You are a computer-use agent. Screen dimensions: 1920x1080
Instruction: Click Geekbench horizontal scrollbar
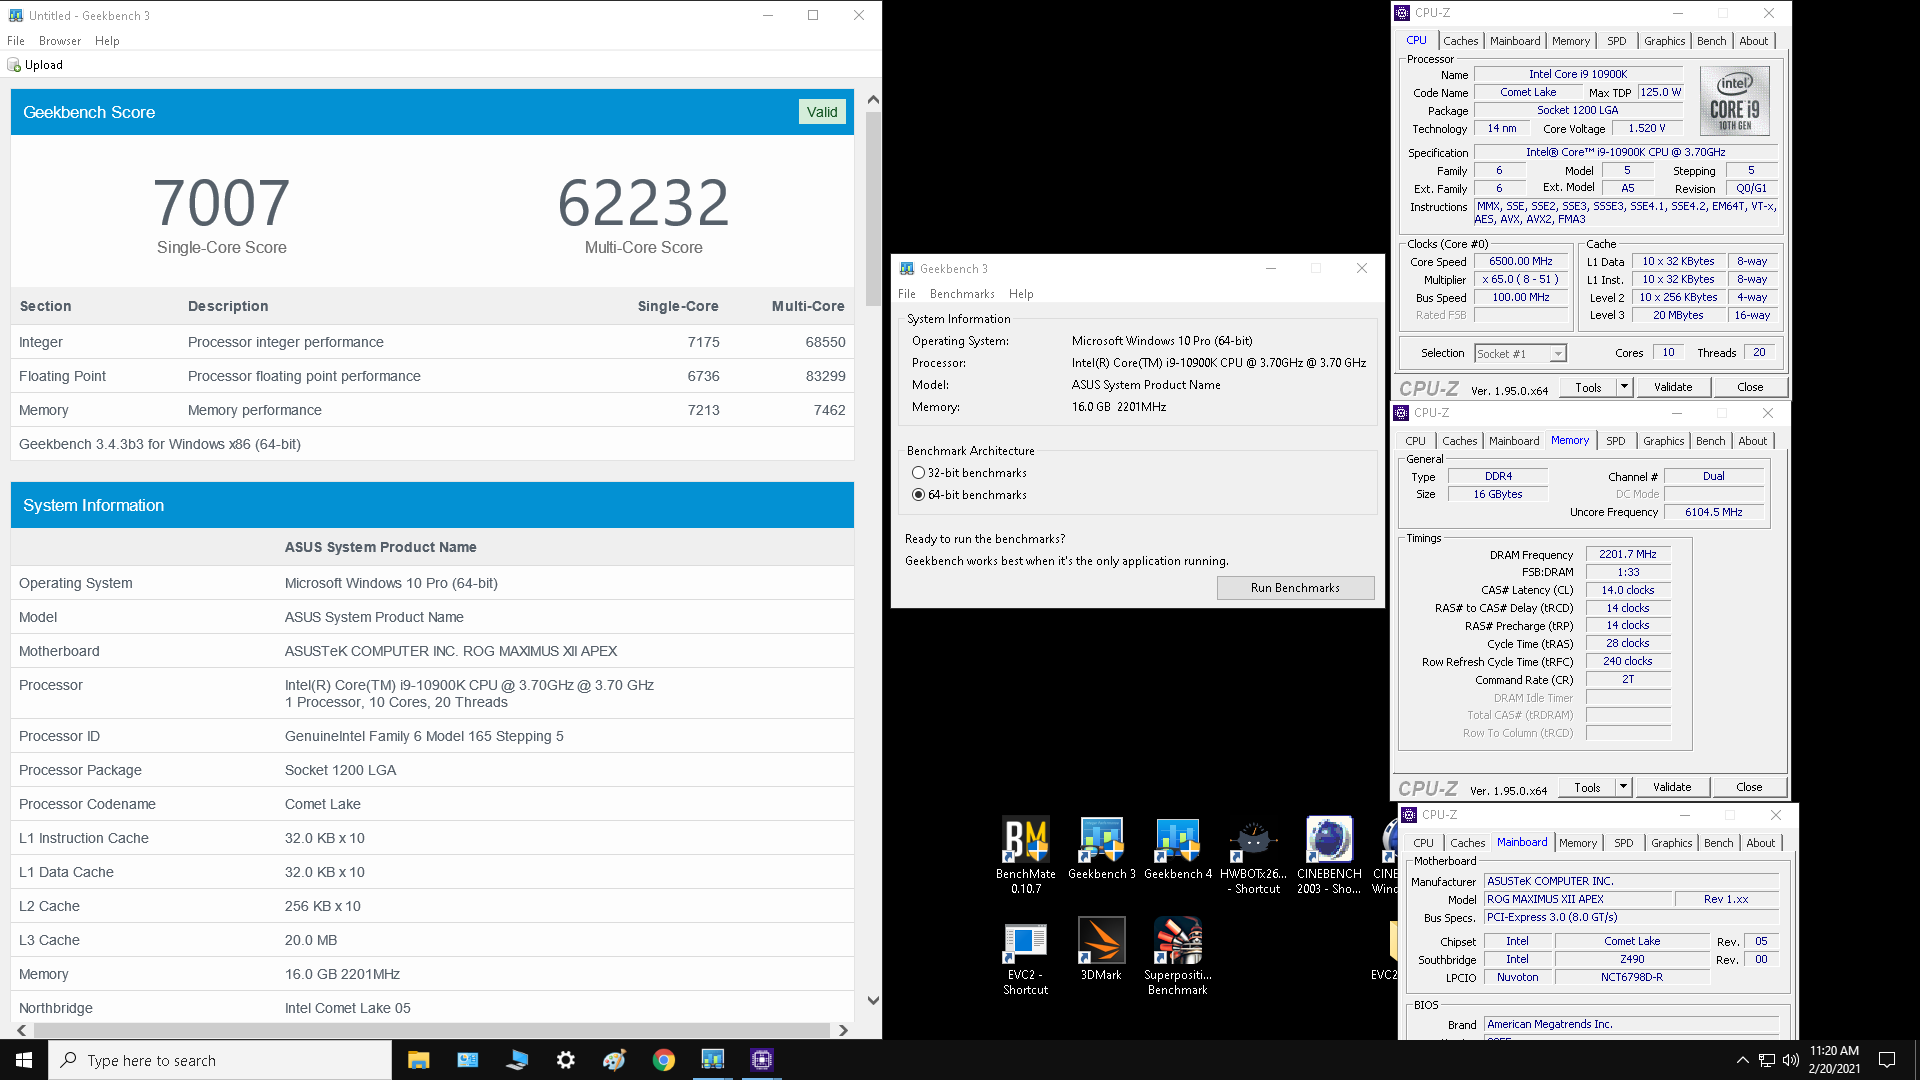[432, 1030]
